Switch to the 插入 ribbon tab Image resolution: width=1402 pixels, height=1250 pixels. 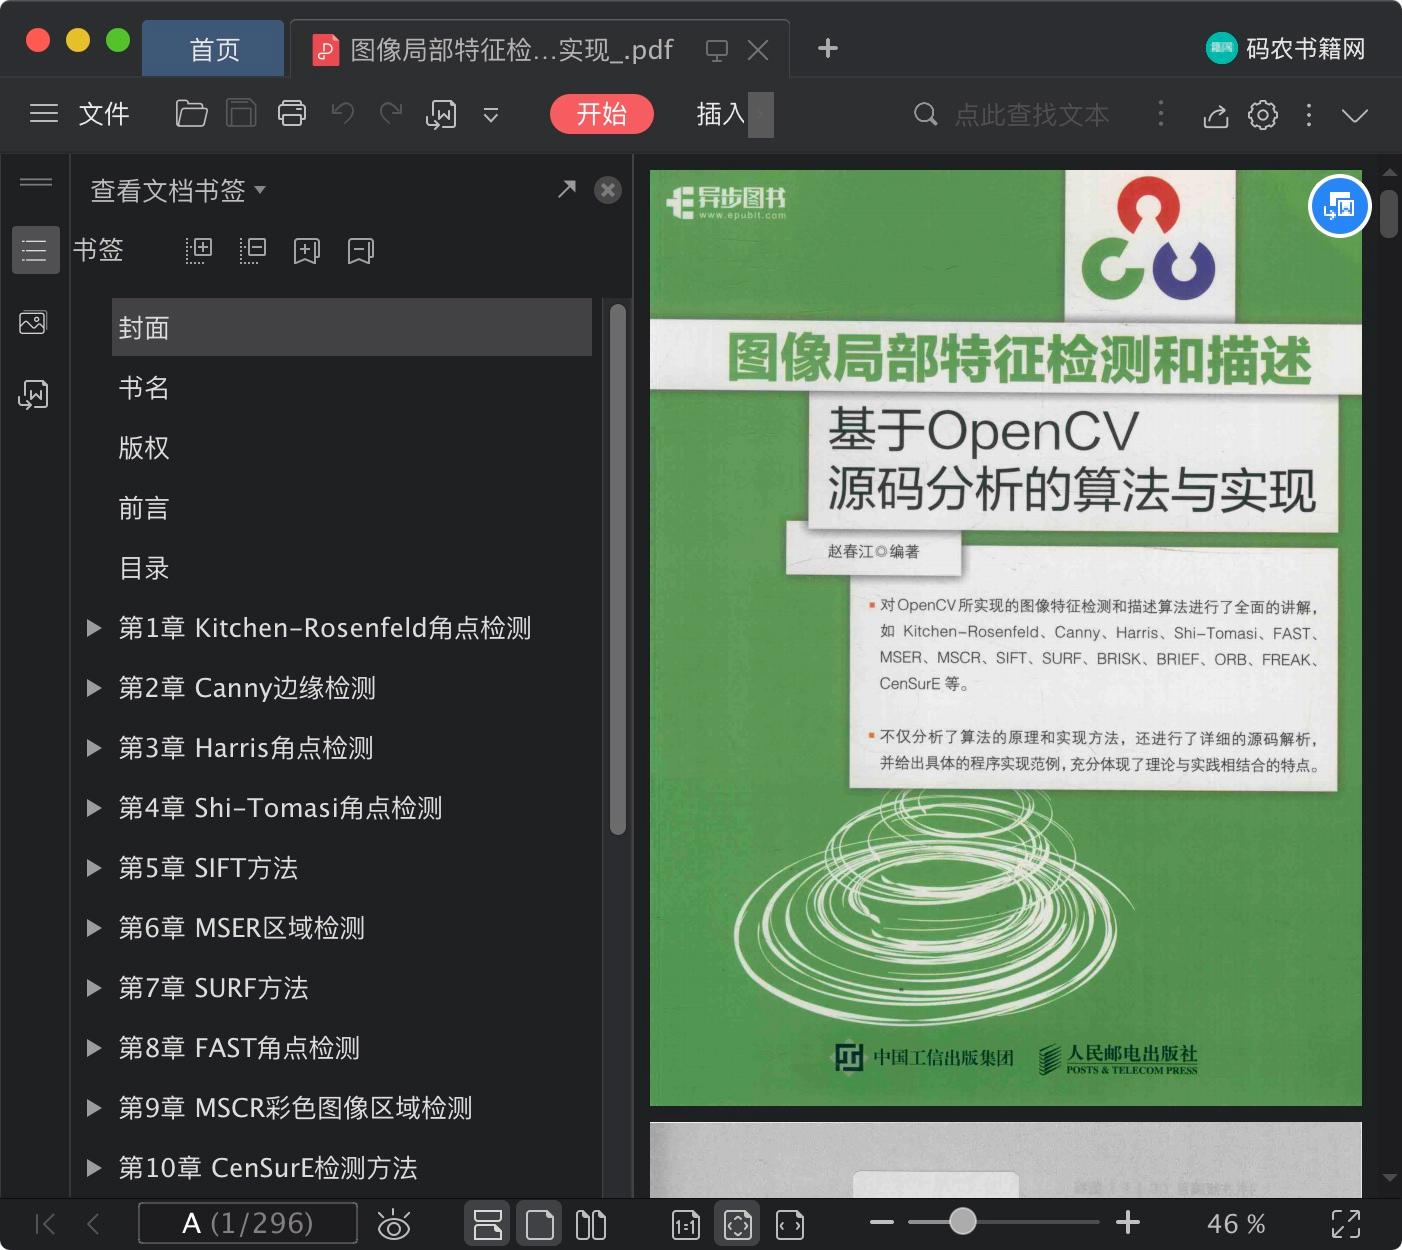721,114
